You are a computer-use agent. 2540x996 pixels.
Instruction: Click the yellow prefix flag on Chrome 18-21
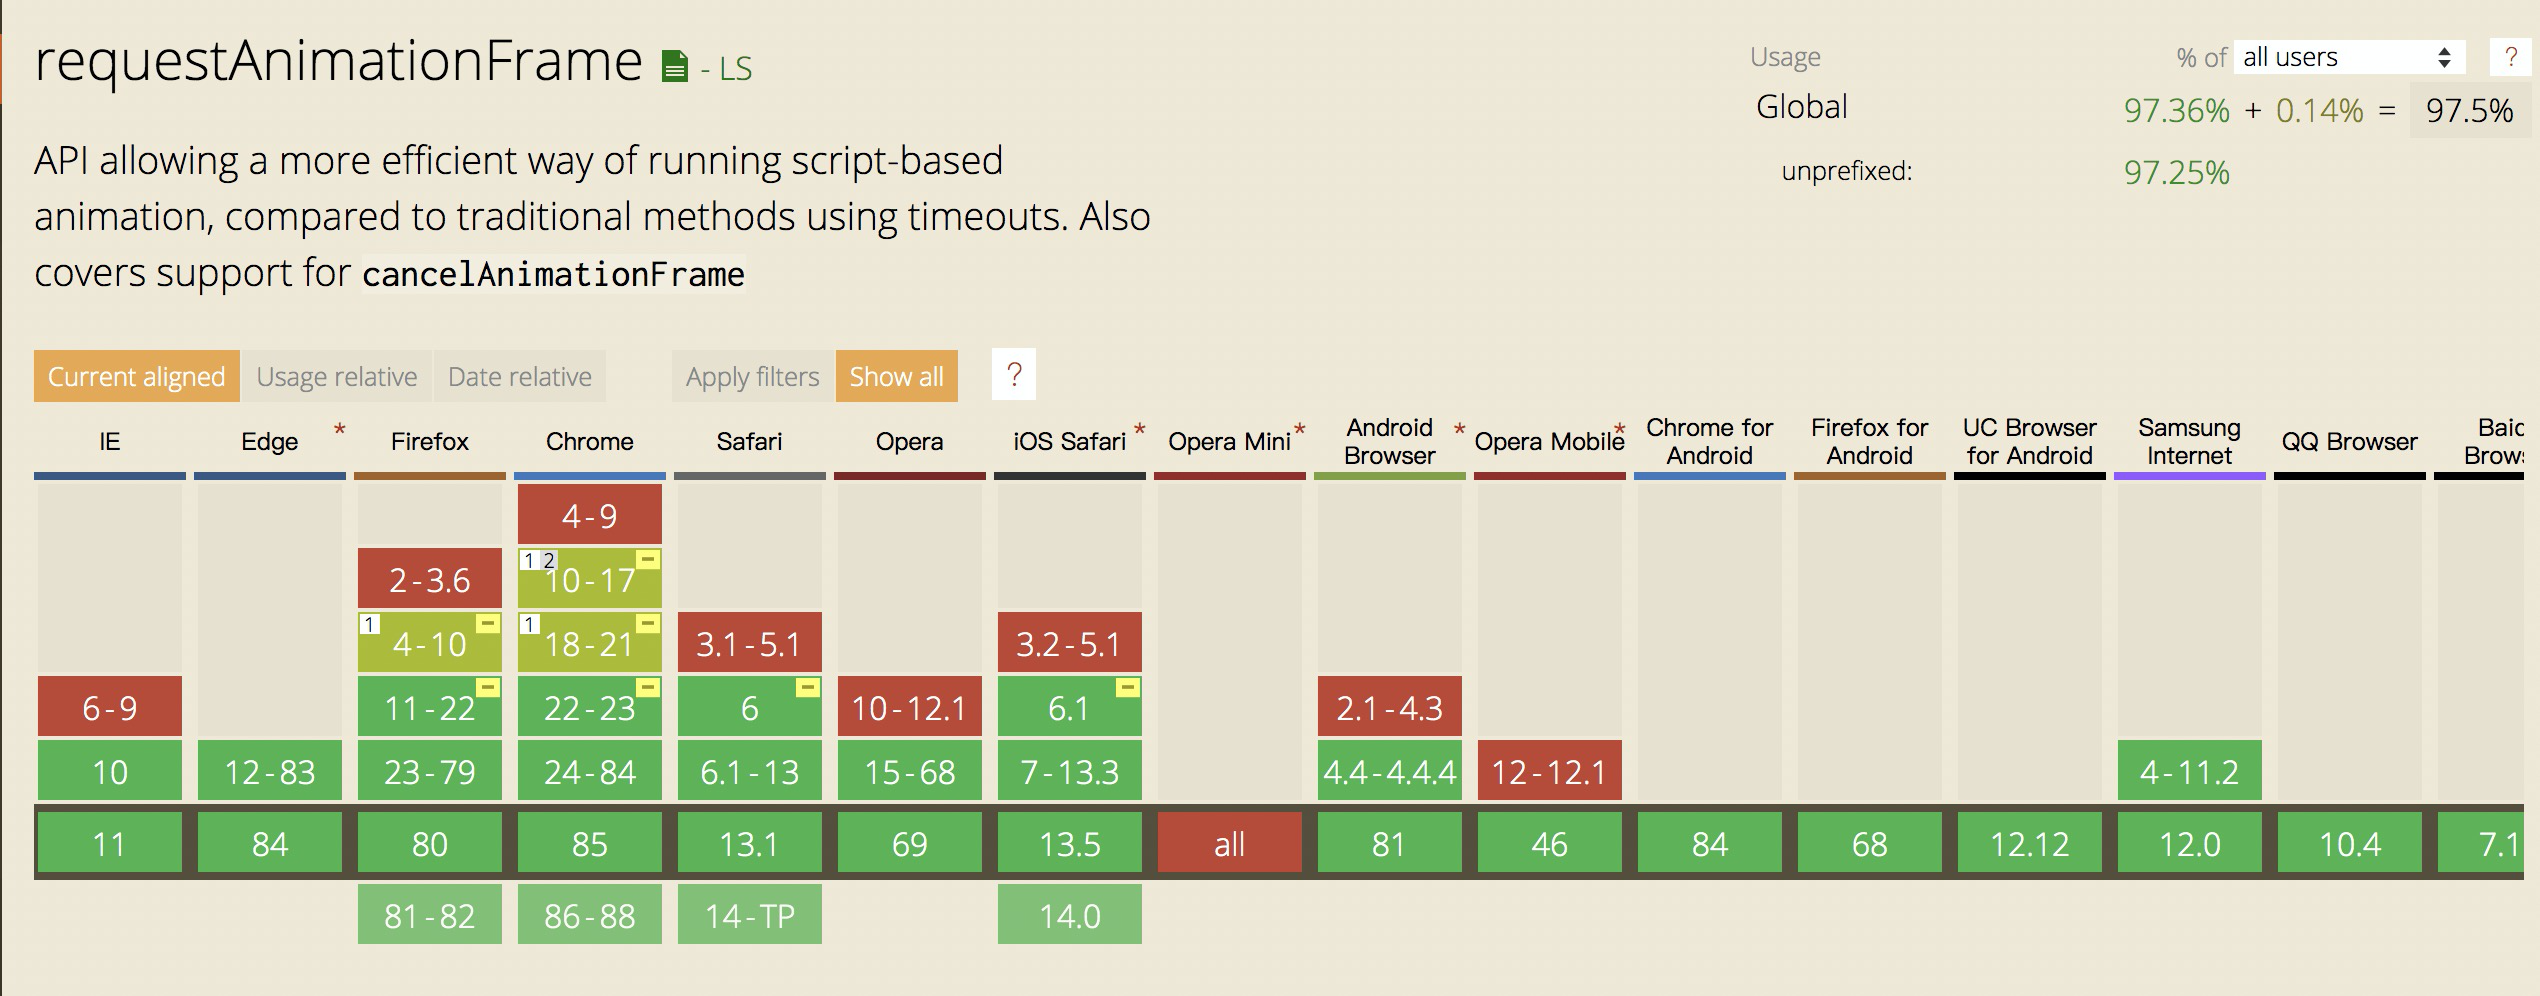649,624
